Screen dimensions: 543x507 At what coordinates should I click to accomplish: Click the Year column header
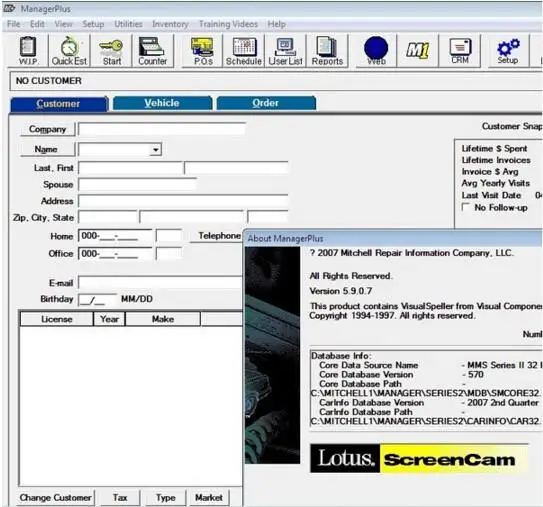pyautogui.click(x=109, y=319)
